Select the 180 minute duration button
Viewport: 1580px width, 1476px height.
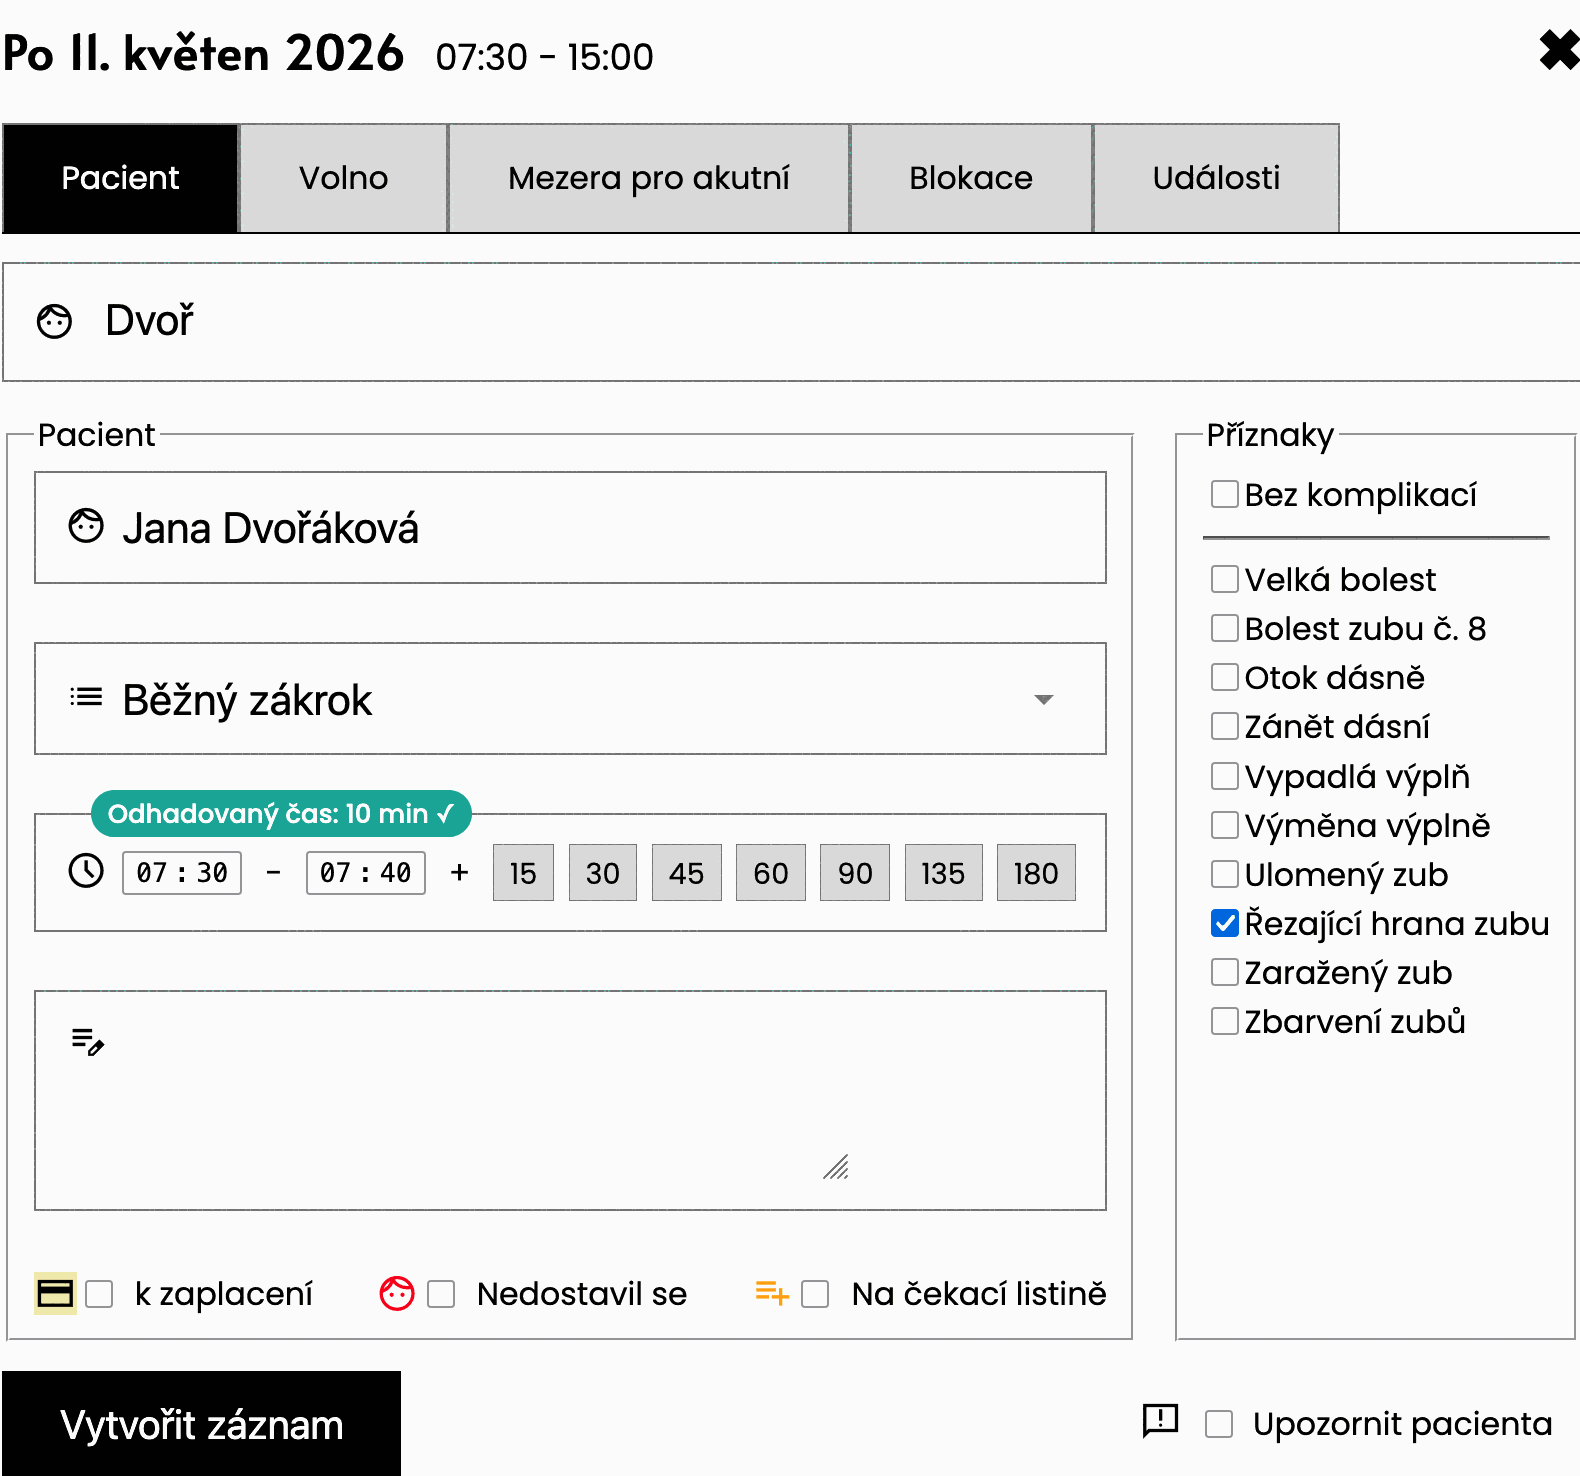(x=1036, y=873)
